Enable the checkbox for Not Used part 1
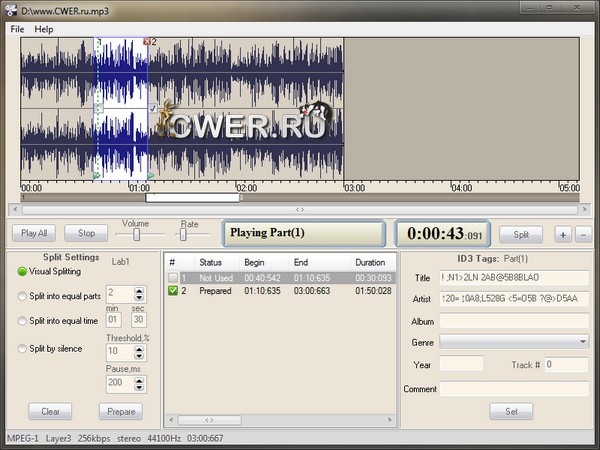This screenshot has height=450, width=600. 173,277
